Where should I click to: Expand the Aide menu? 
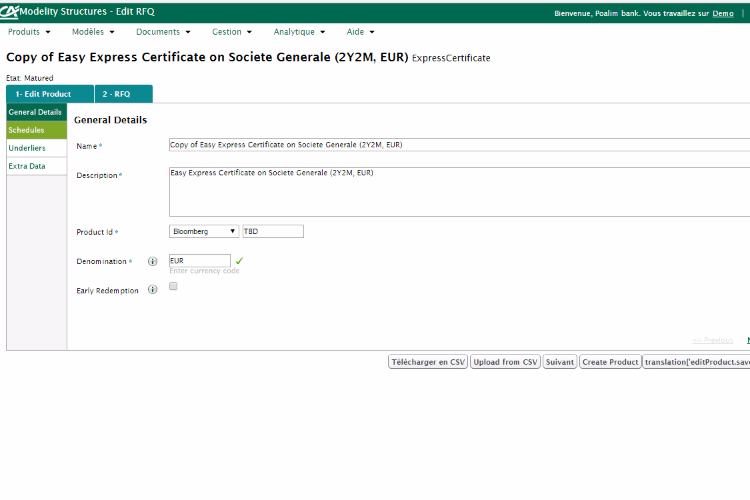pyautogui.click(x=361, y=32)
